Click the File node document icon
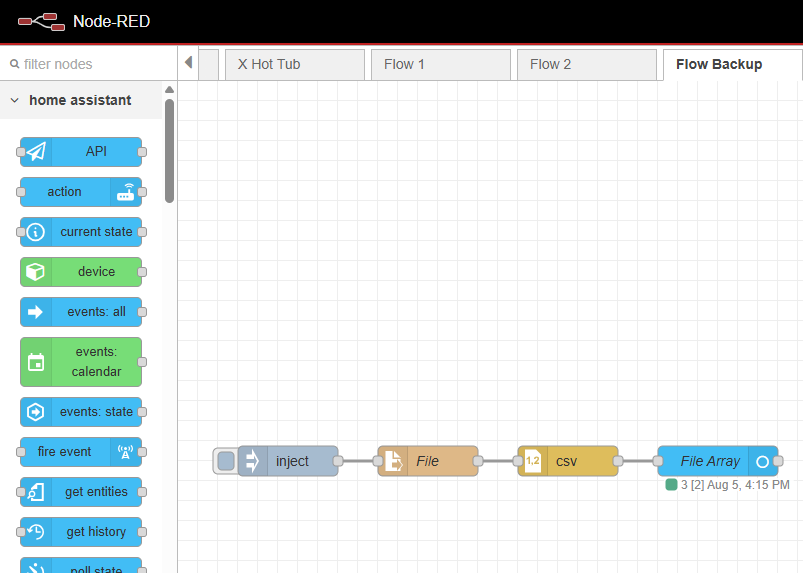The height and width of the screenshot is (573, 803). [x=393, y=461]
